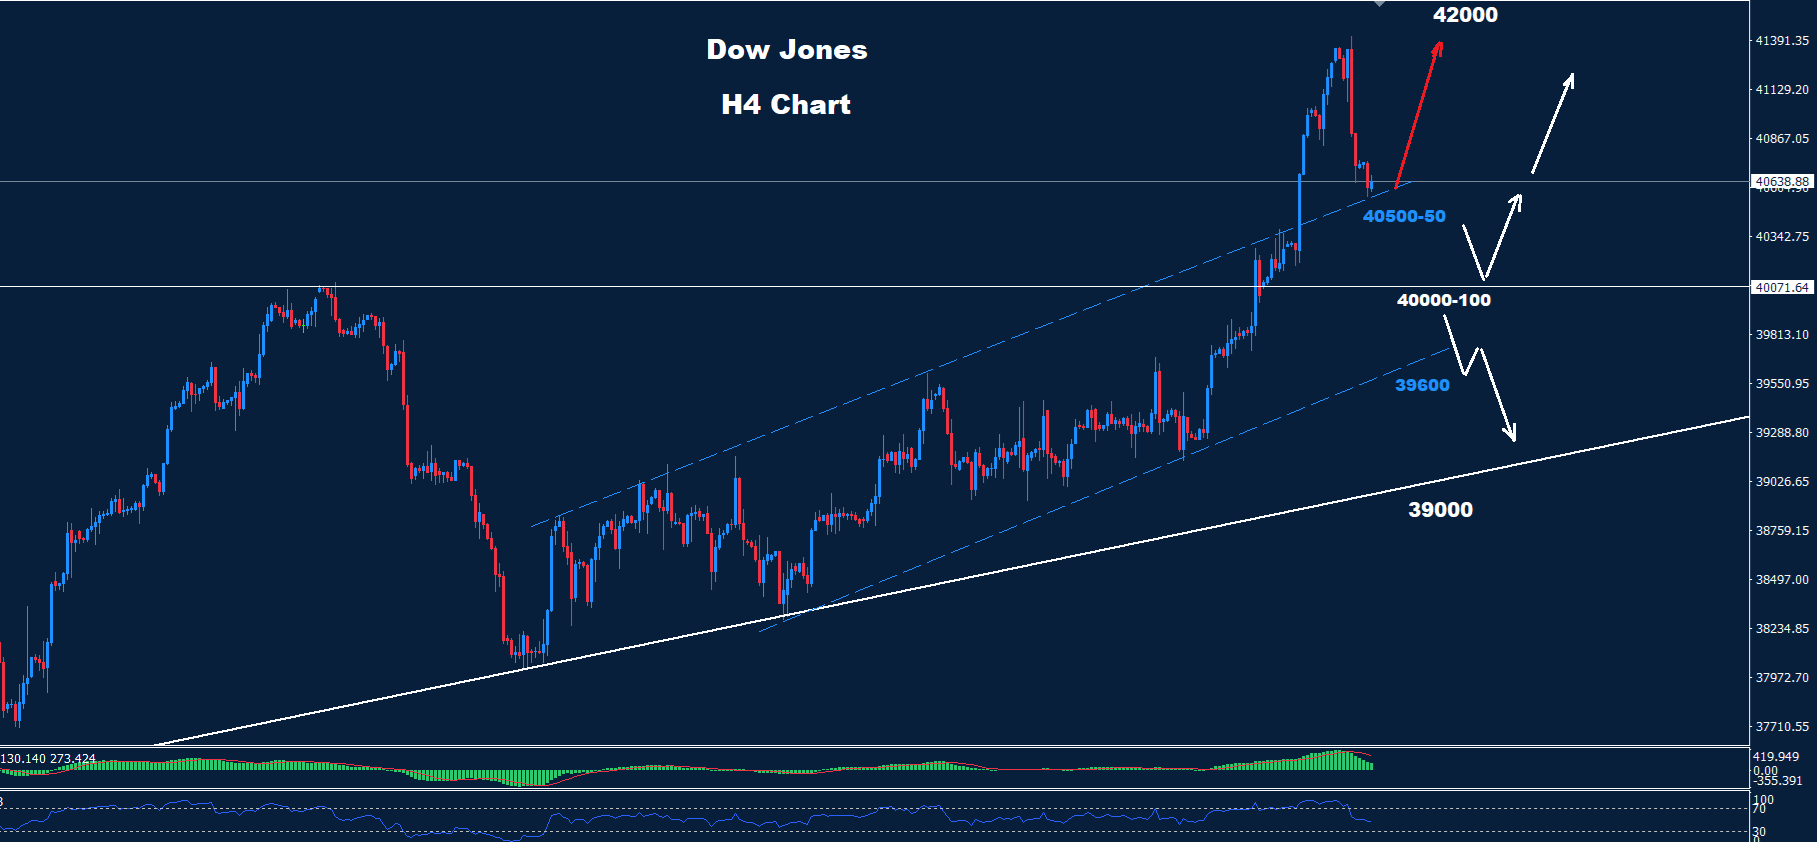Viewport: 1817px width, 842px height.
Task: Select the "H4 Chart" text label
Action: [786, 104]
